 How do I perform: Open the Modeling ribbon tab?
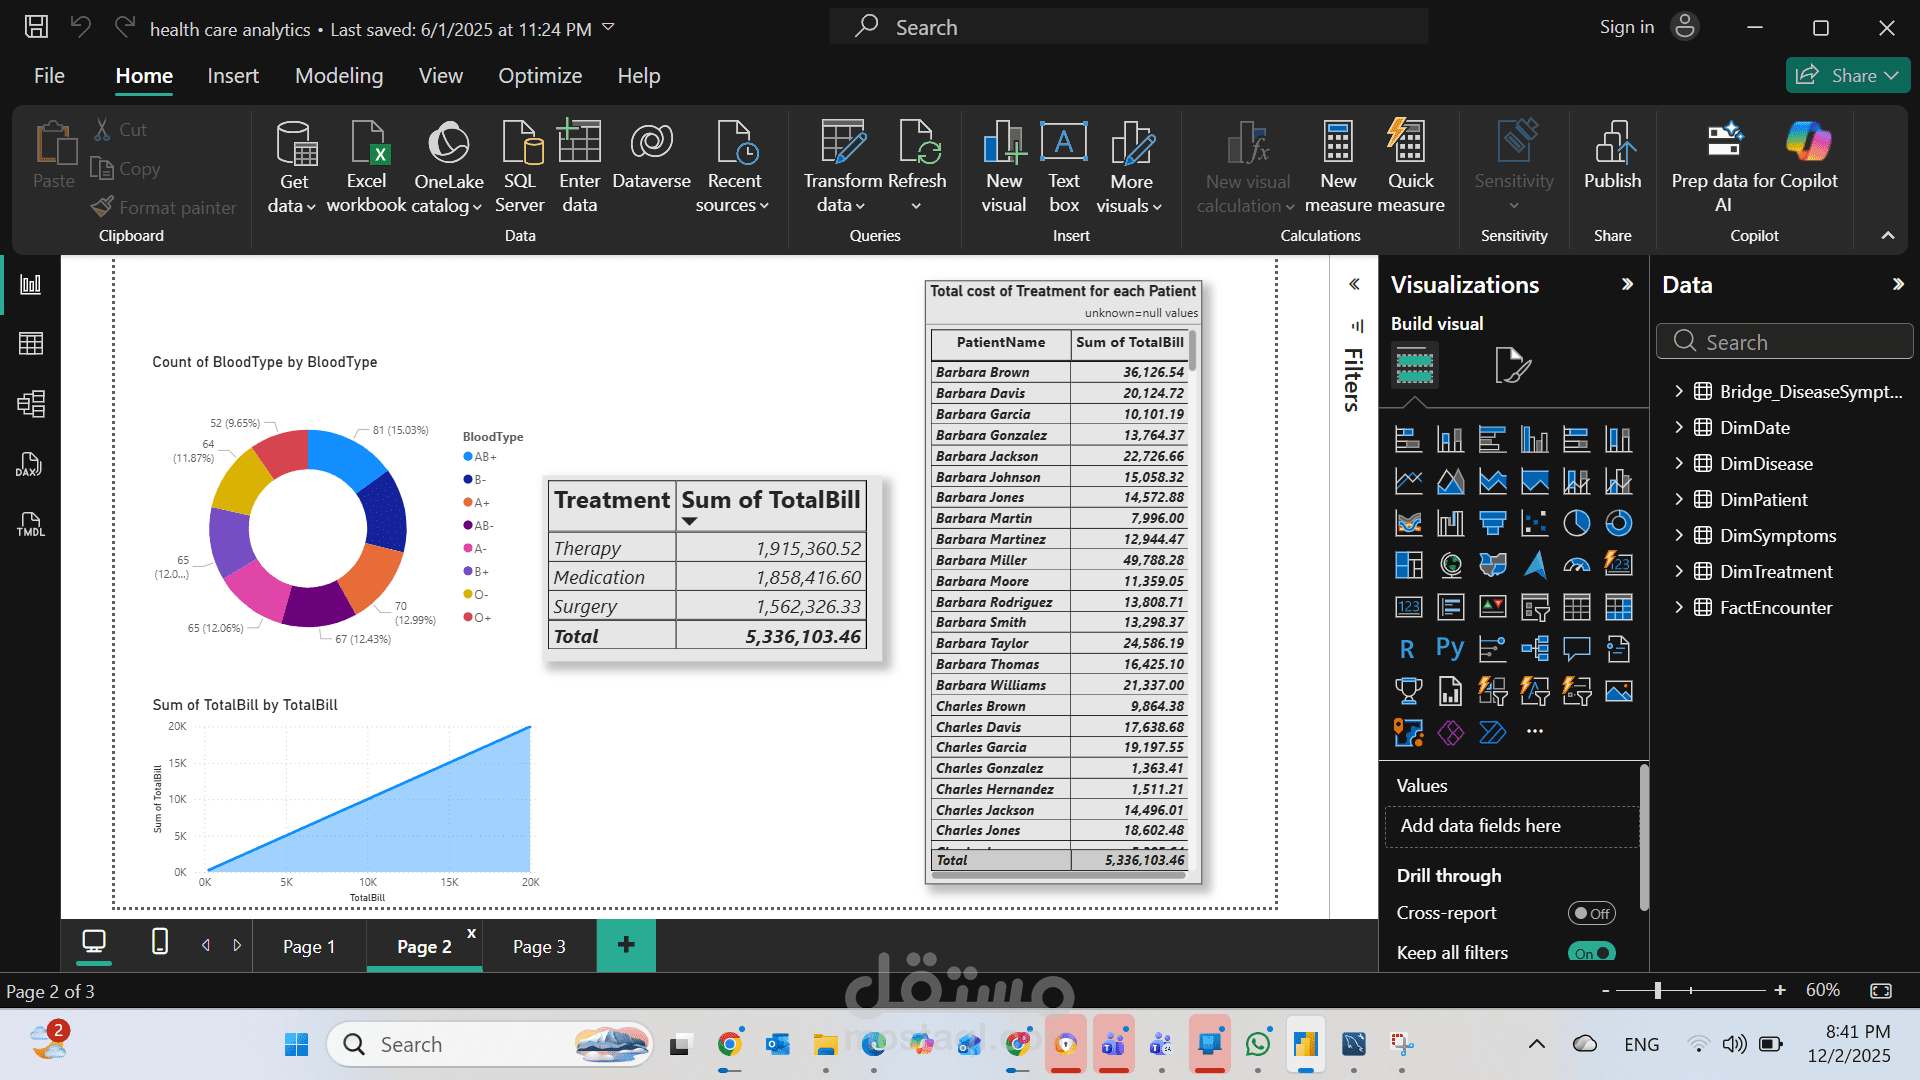(x=338, y=76)
